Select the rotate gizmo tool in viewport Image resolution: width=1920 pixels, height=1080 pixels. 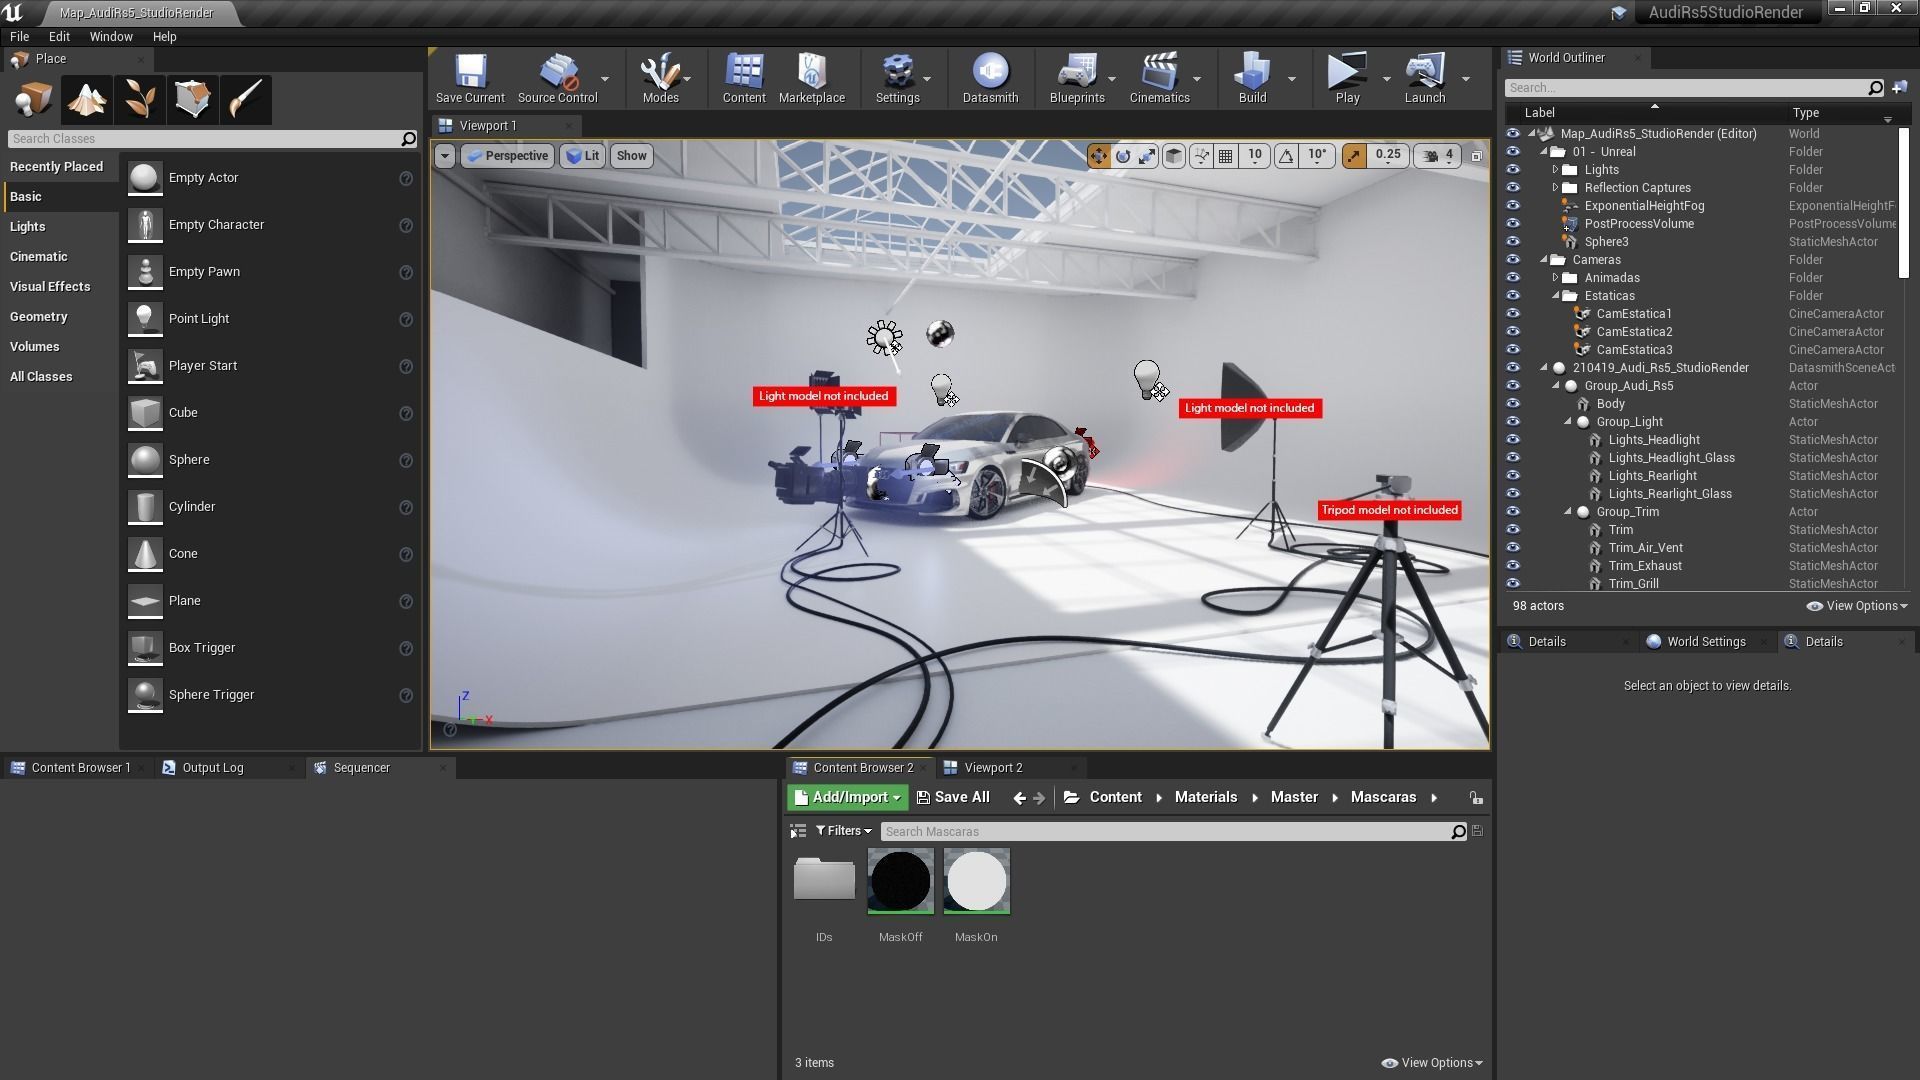click(1123, 156)
